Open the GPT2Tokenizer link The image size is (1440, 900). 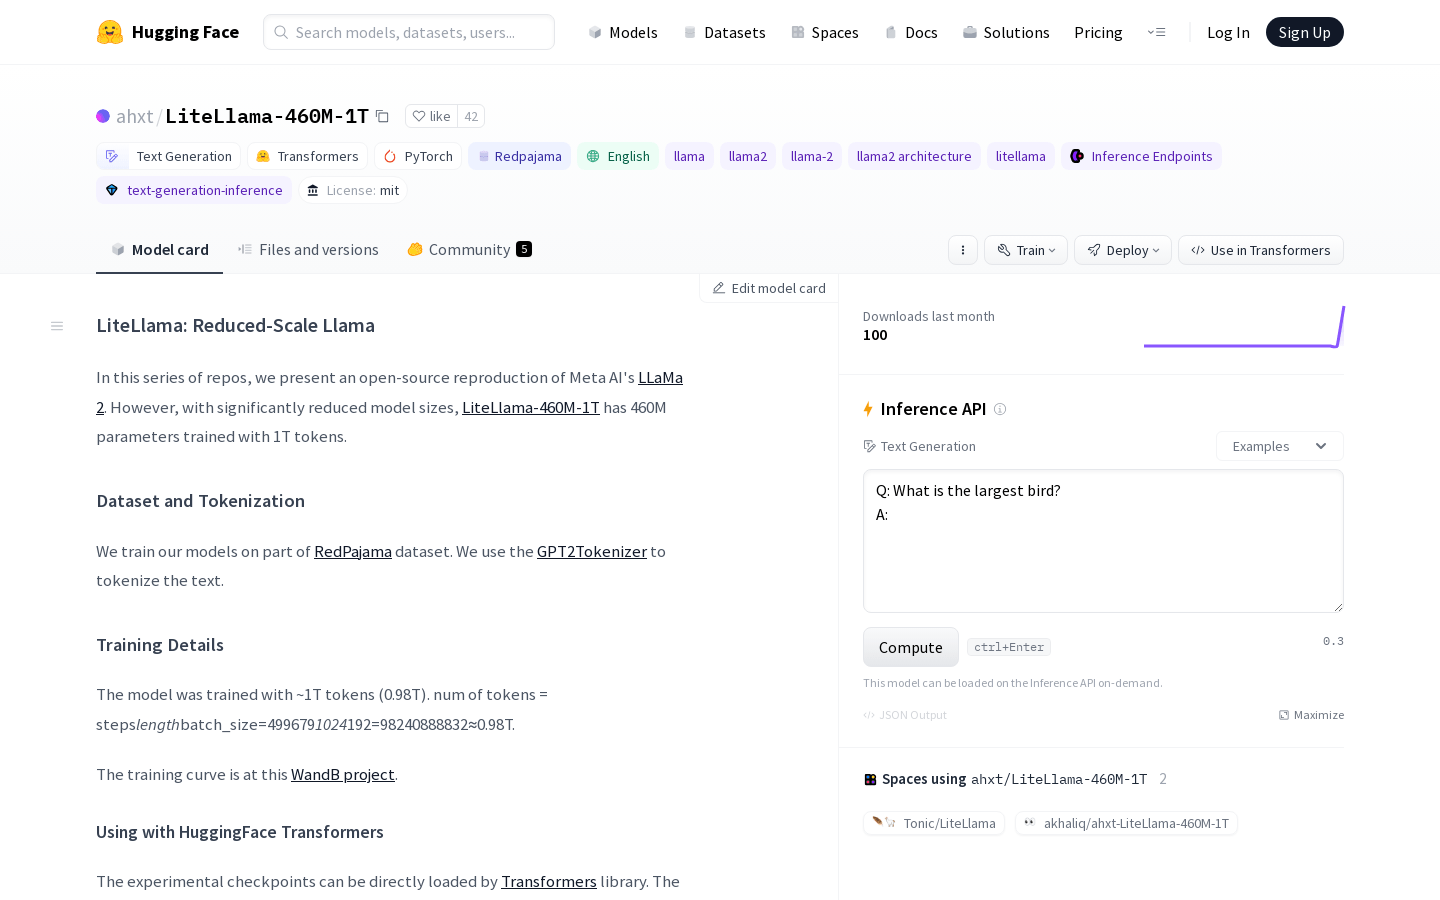point(592,551)
